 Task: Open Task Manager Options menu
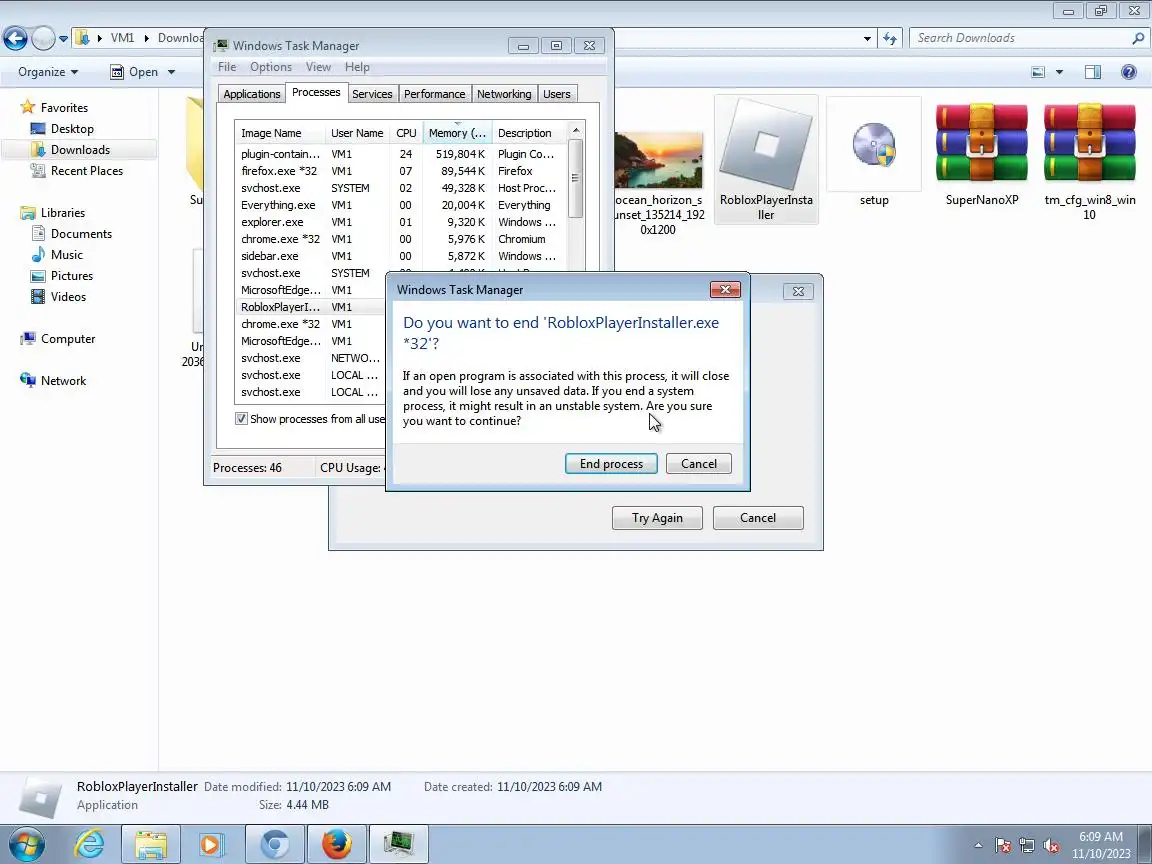tap(270, 67)
